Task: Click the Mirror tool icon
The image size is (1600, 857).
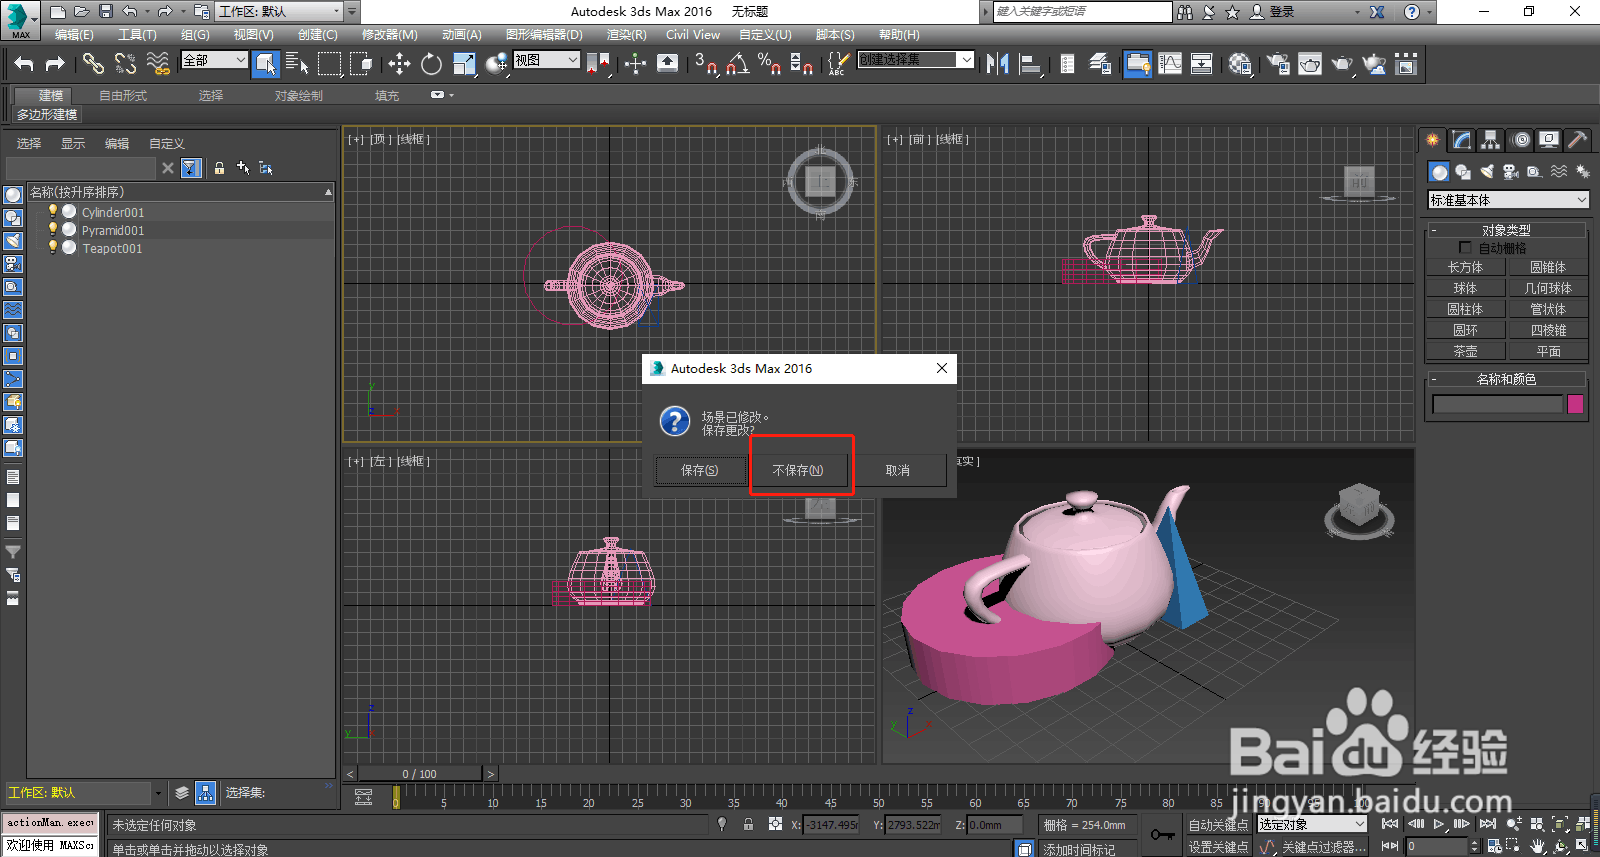Action: 997,64
